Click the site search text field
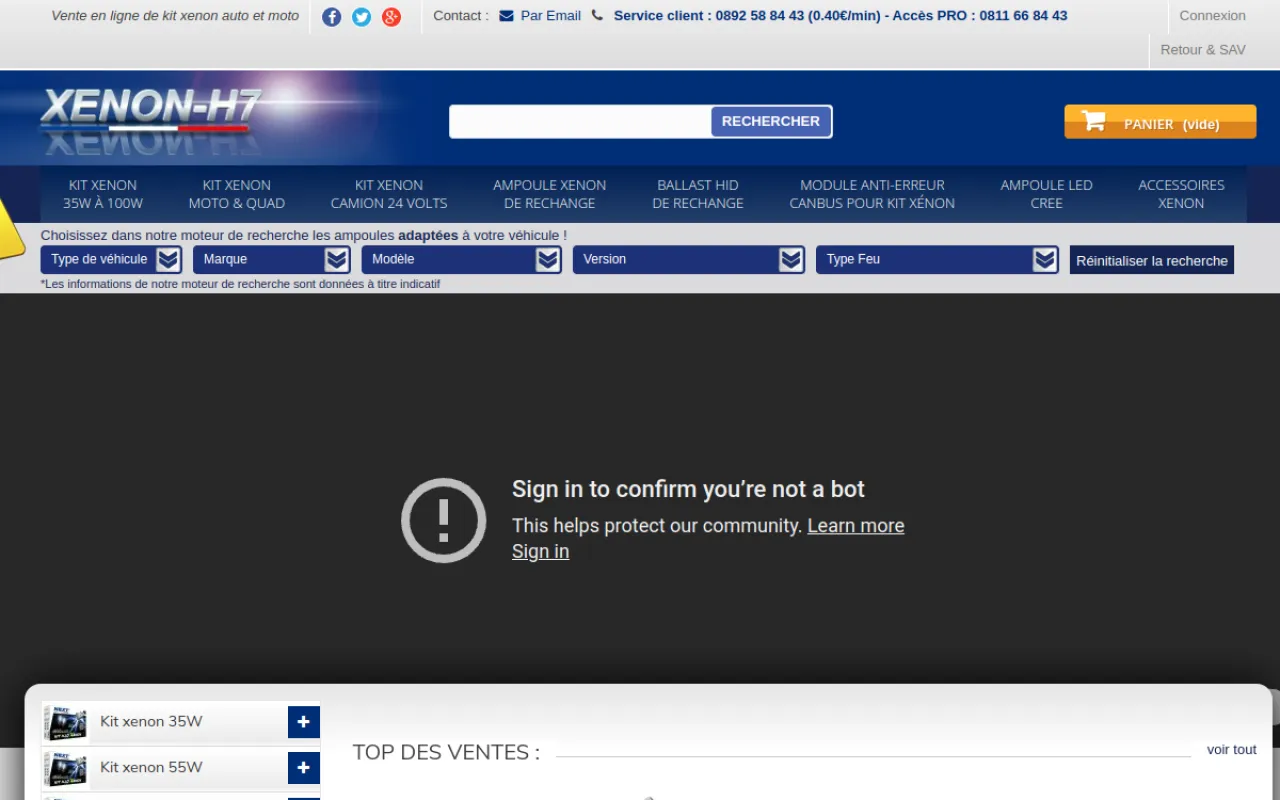1280x800 pixels. (x=580, y=122)
